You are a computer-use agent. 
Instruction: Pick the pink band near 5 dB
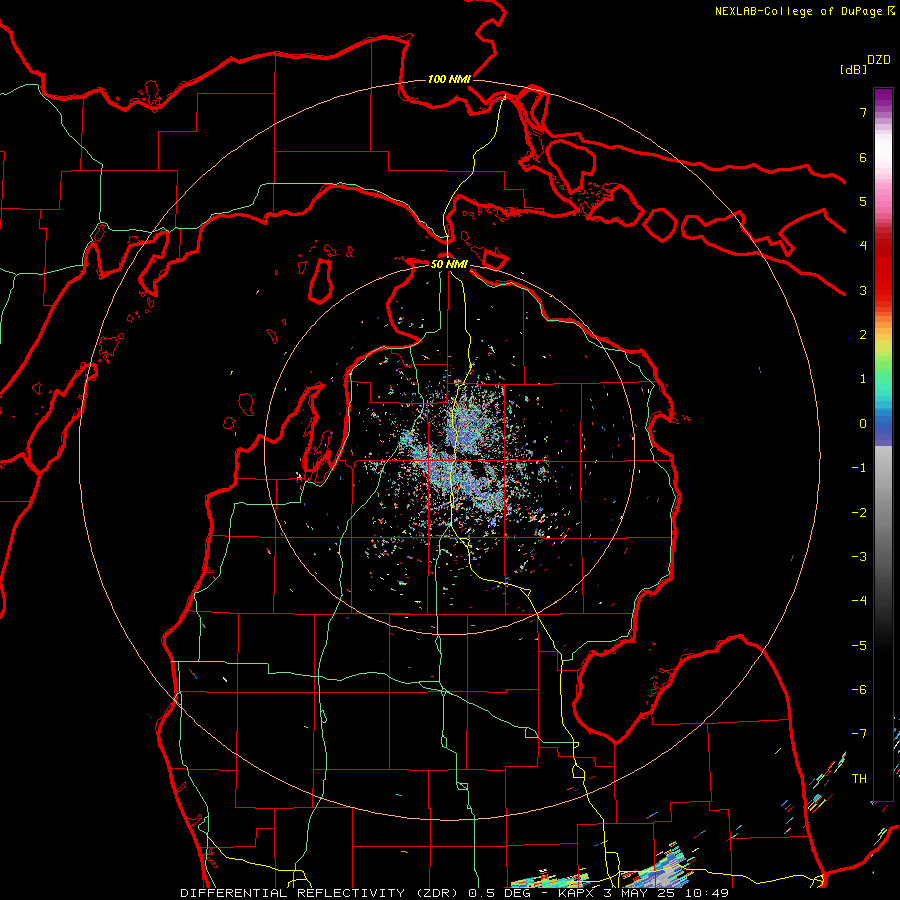tap(883, 201)
